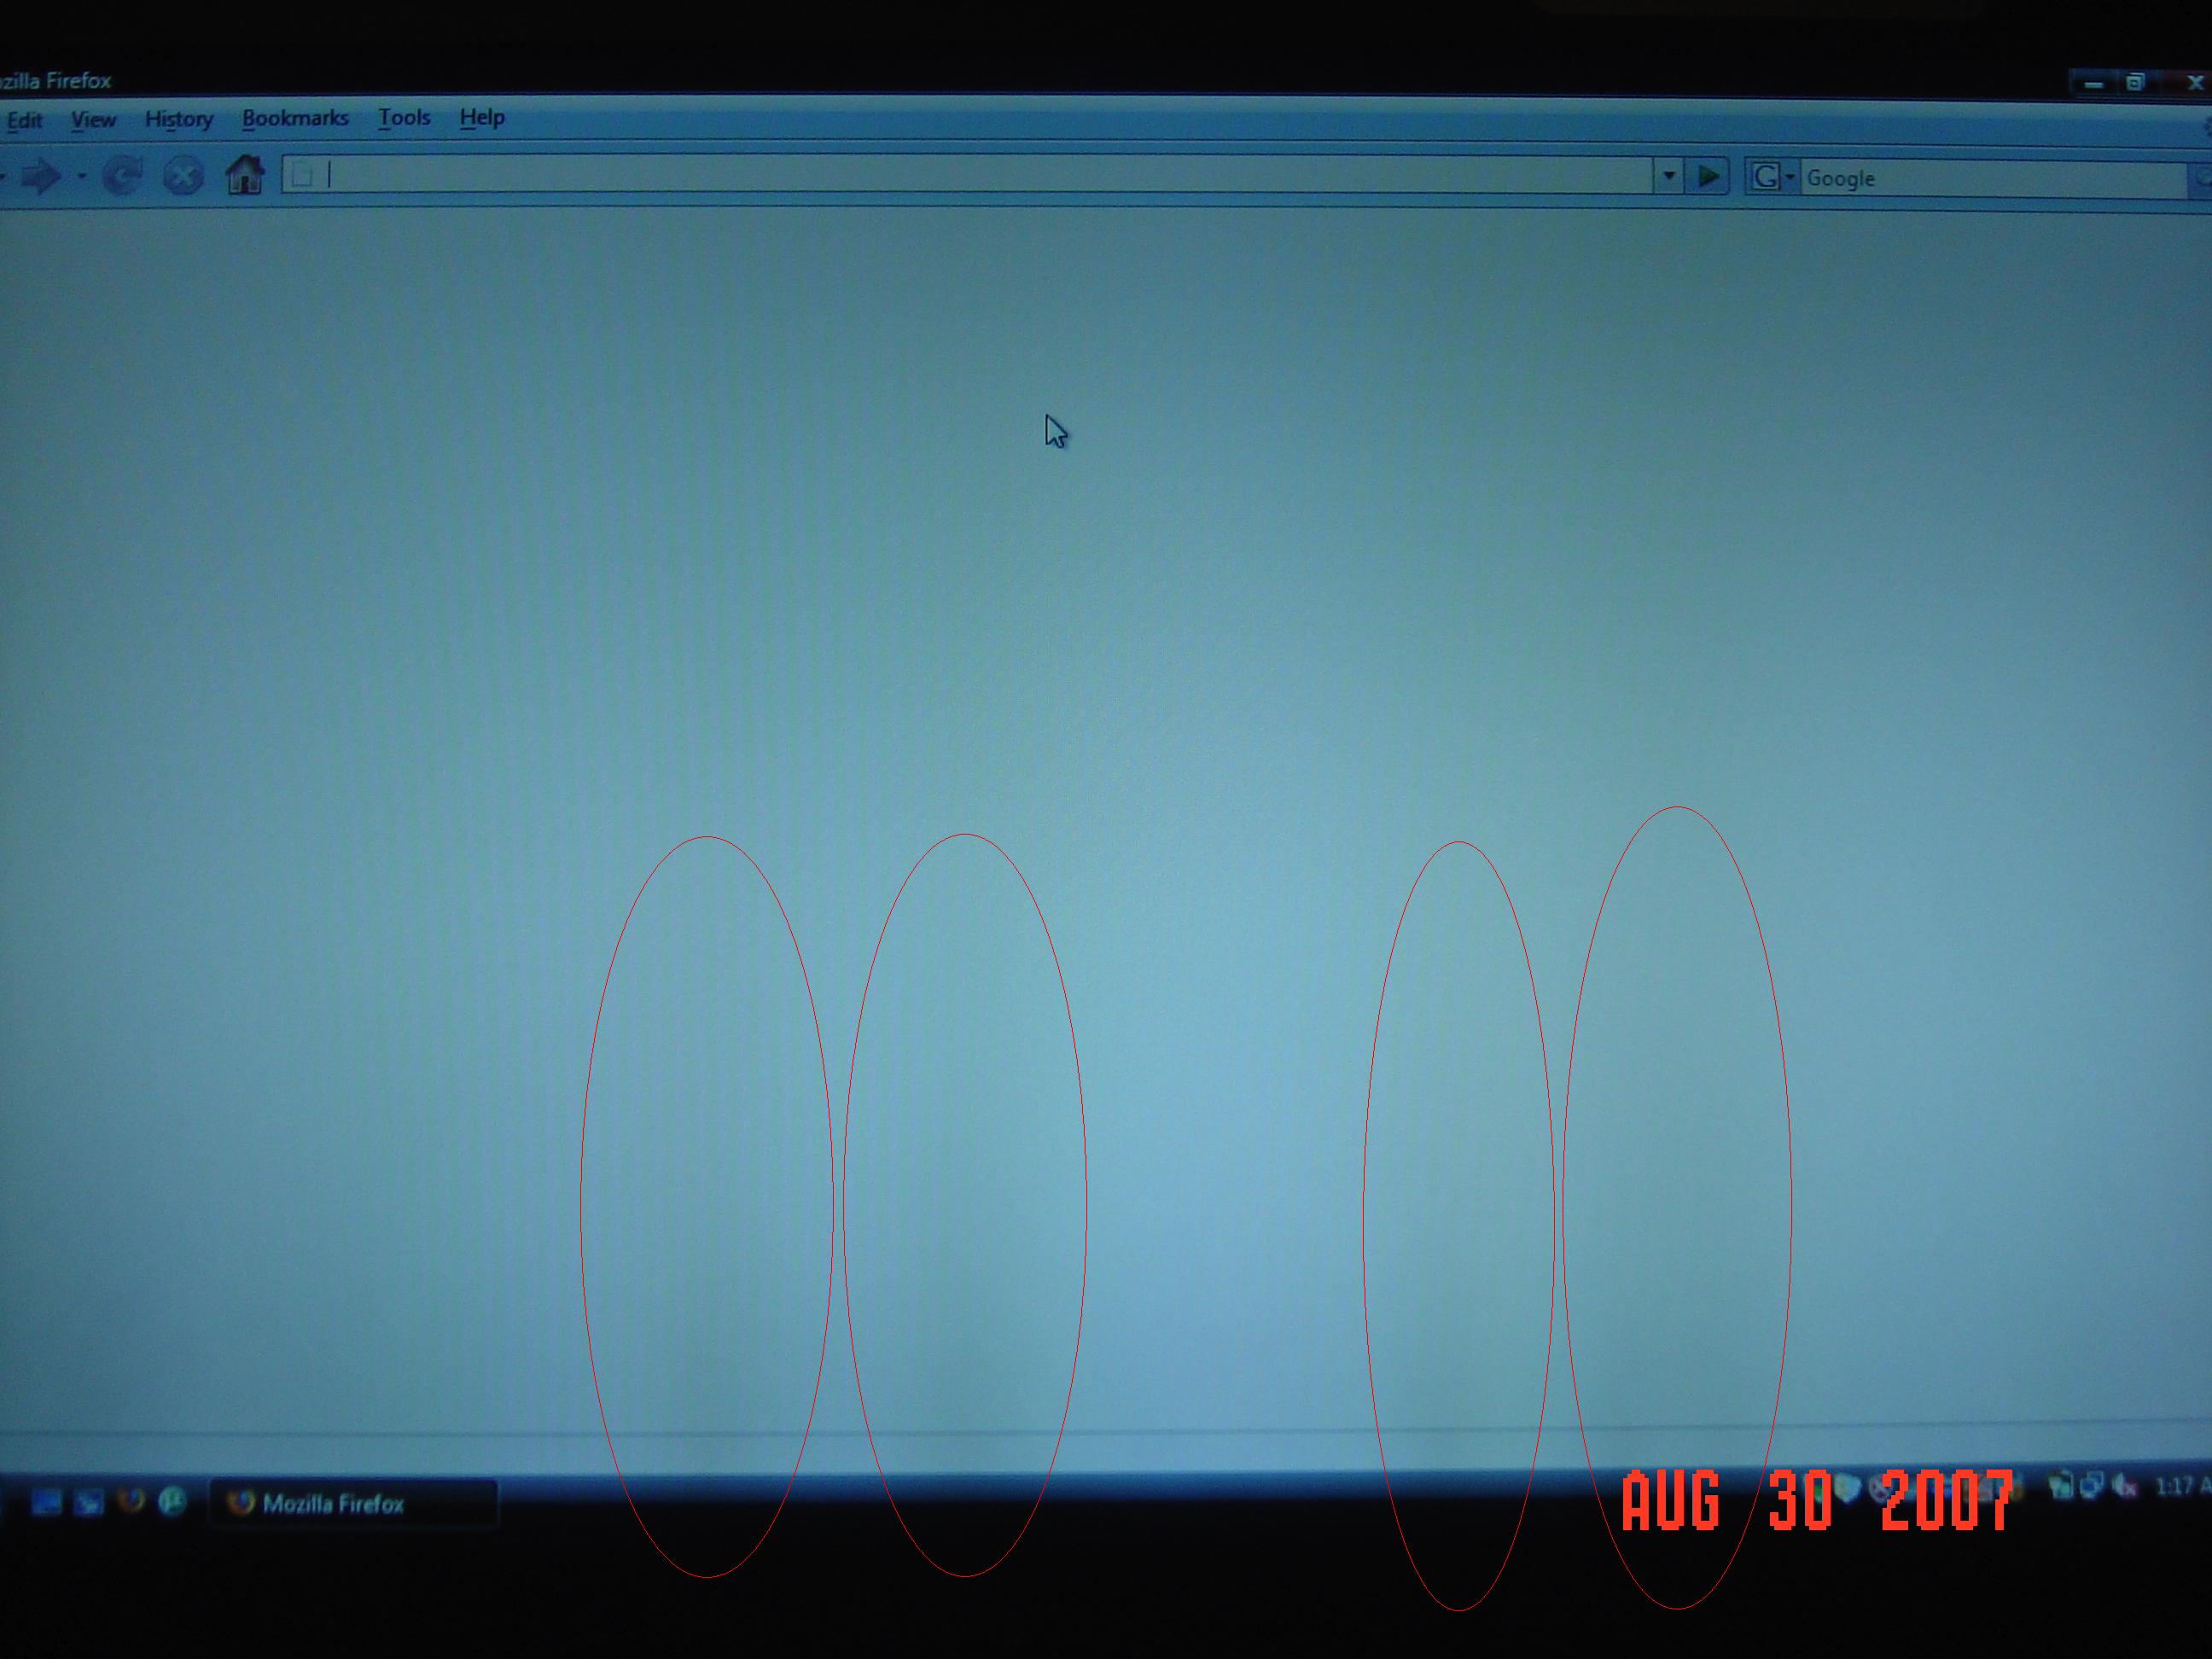This screenshot has width=2212, height=1659.
Task: Open the History menu
Action: (x=179, y=120)
